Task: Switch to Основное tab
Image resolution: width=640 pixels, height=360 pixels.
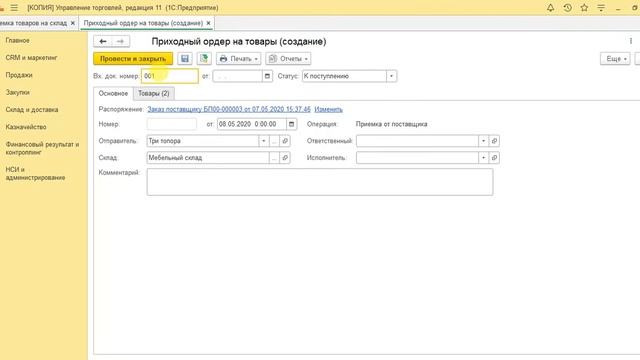Action: coord(113,93)
